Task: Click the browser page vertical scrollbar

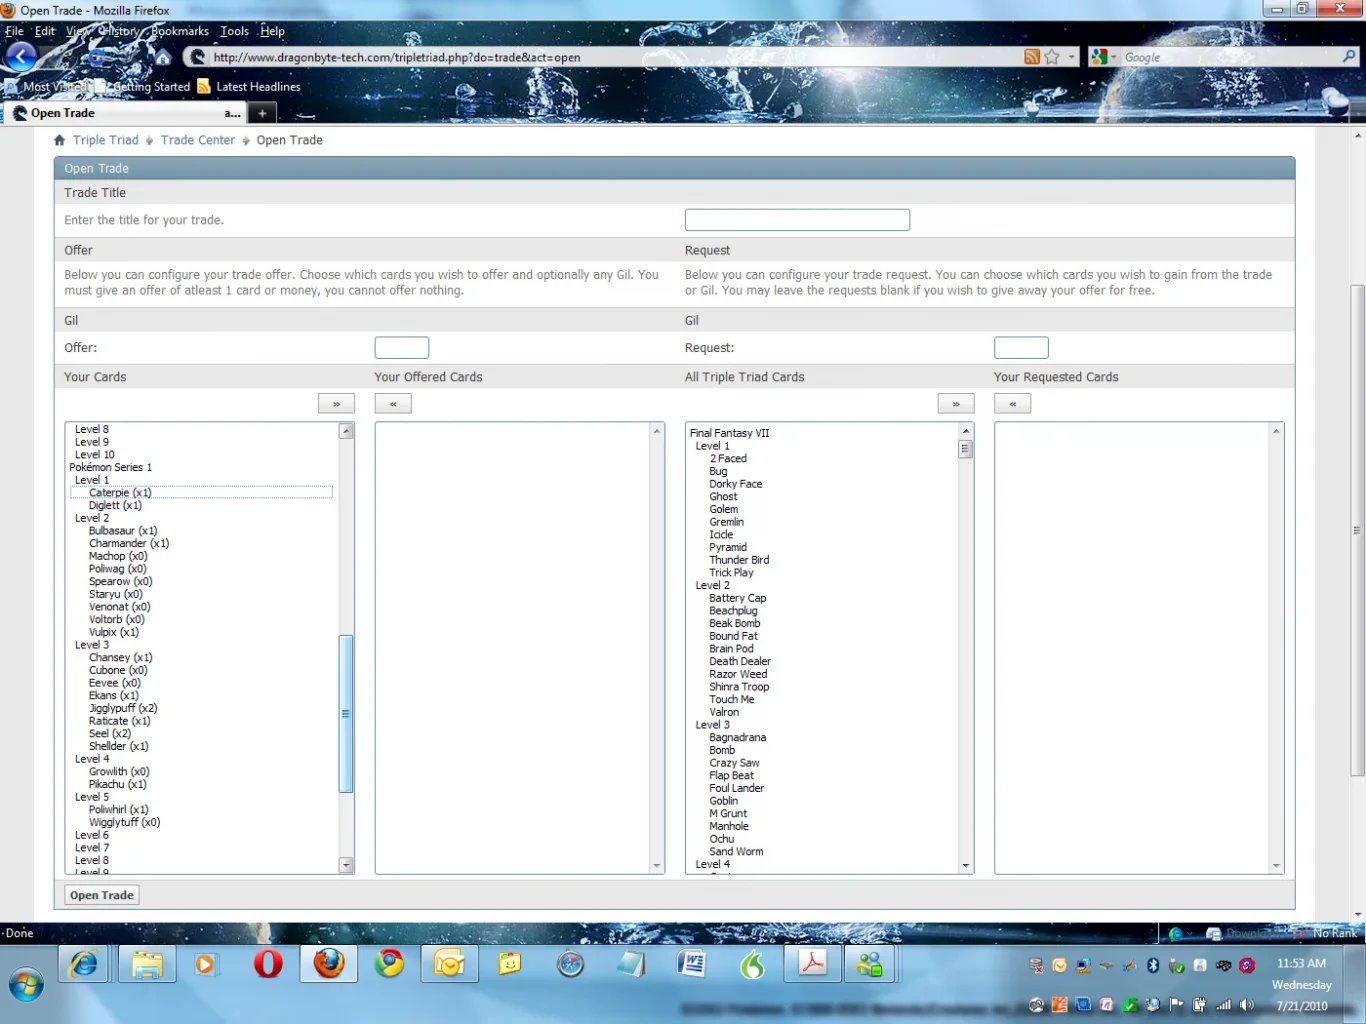Action: (x=1357, y=530)
